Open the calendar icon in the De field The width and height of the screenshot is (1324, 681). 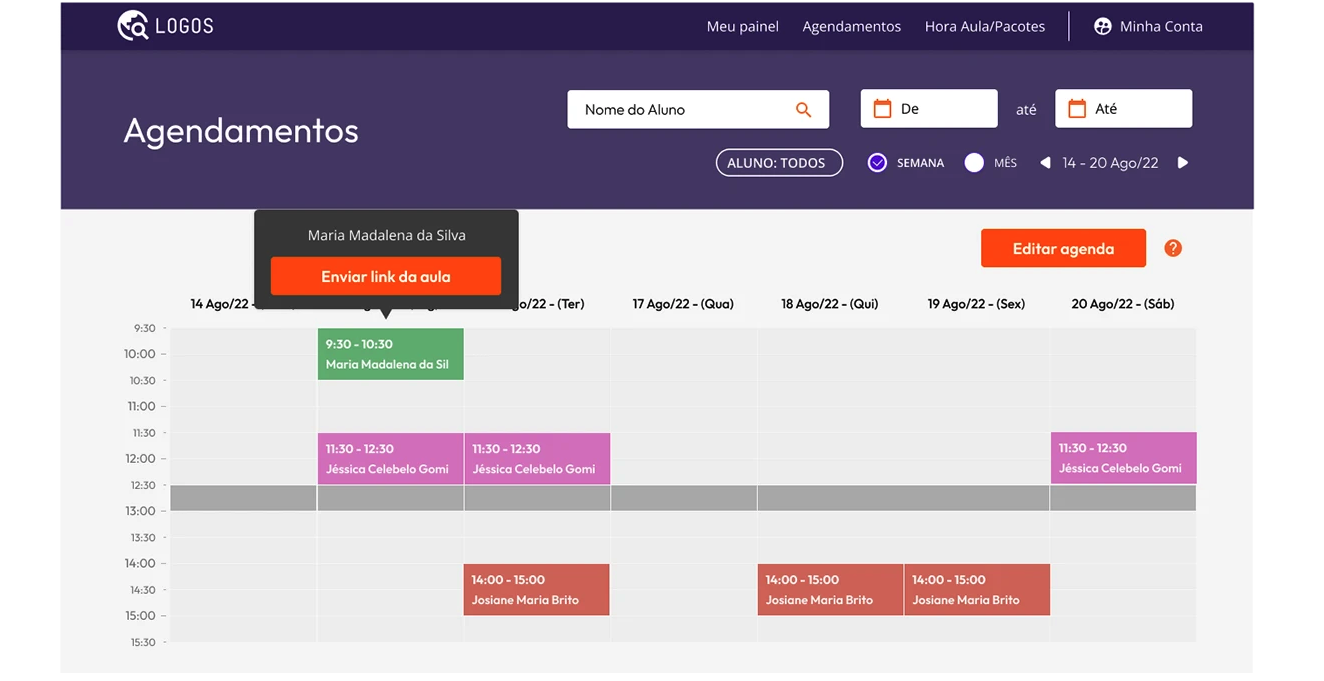pyautogui.click(x=882, y=109)
